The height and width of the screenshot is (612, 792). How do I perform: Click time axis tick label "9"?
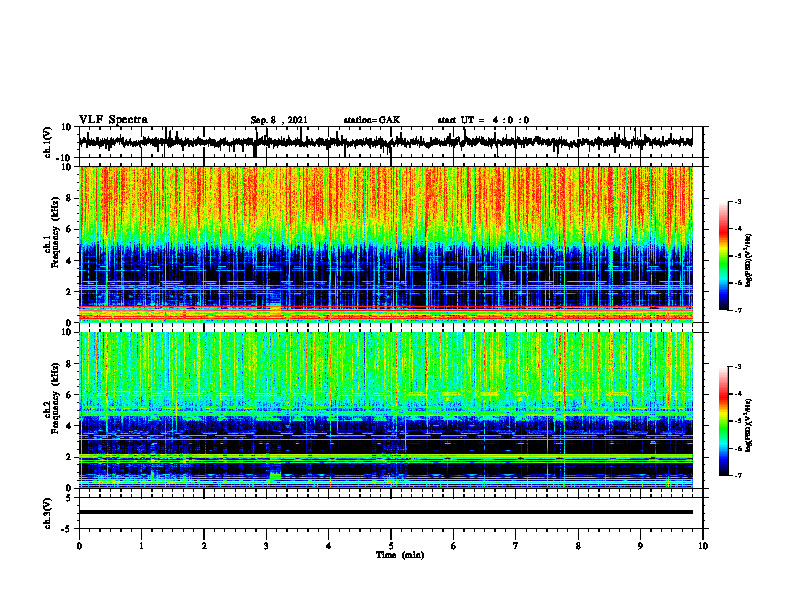(640, 546)
